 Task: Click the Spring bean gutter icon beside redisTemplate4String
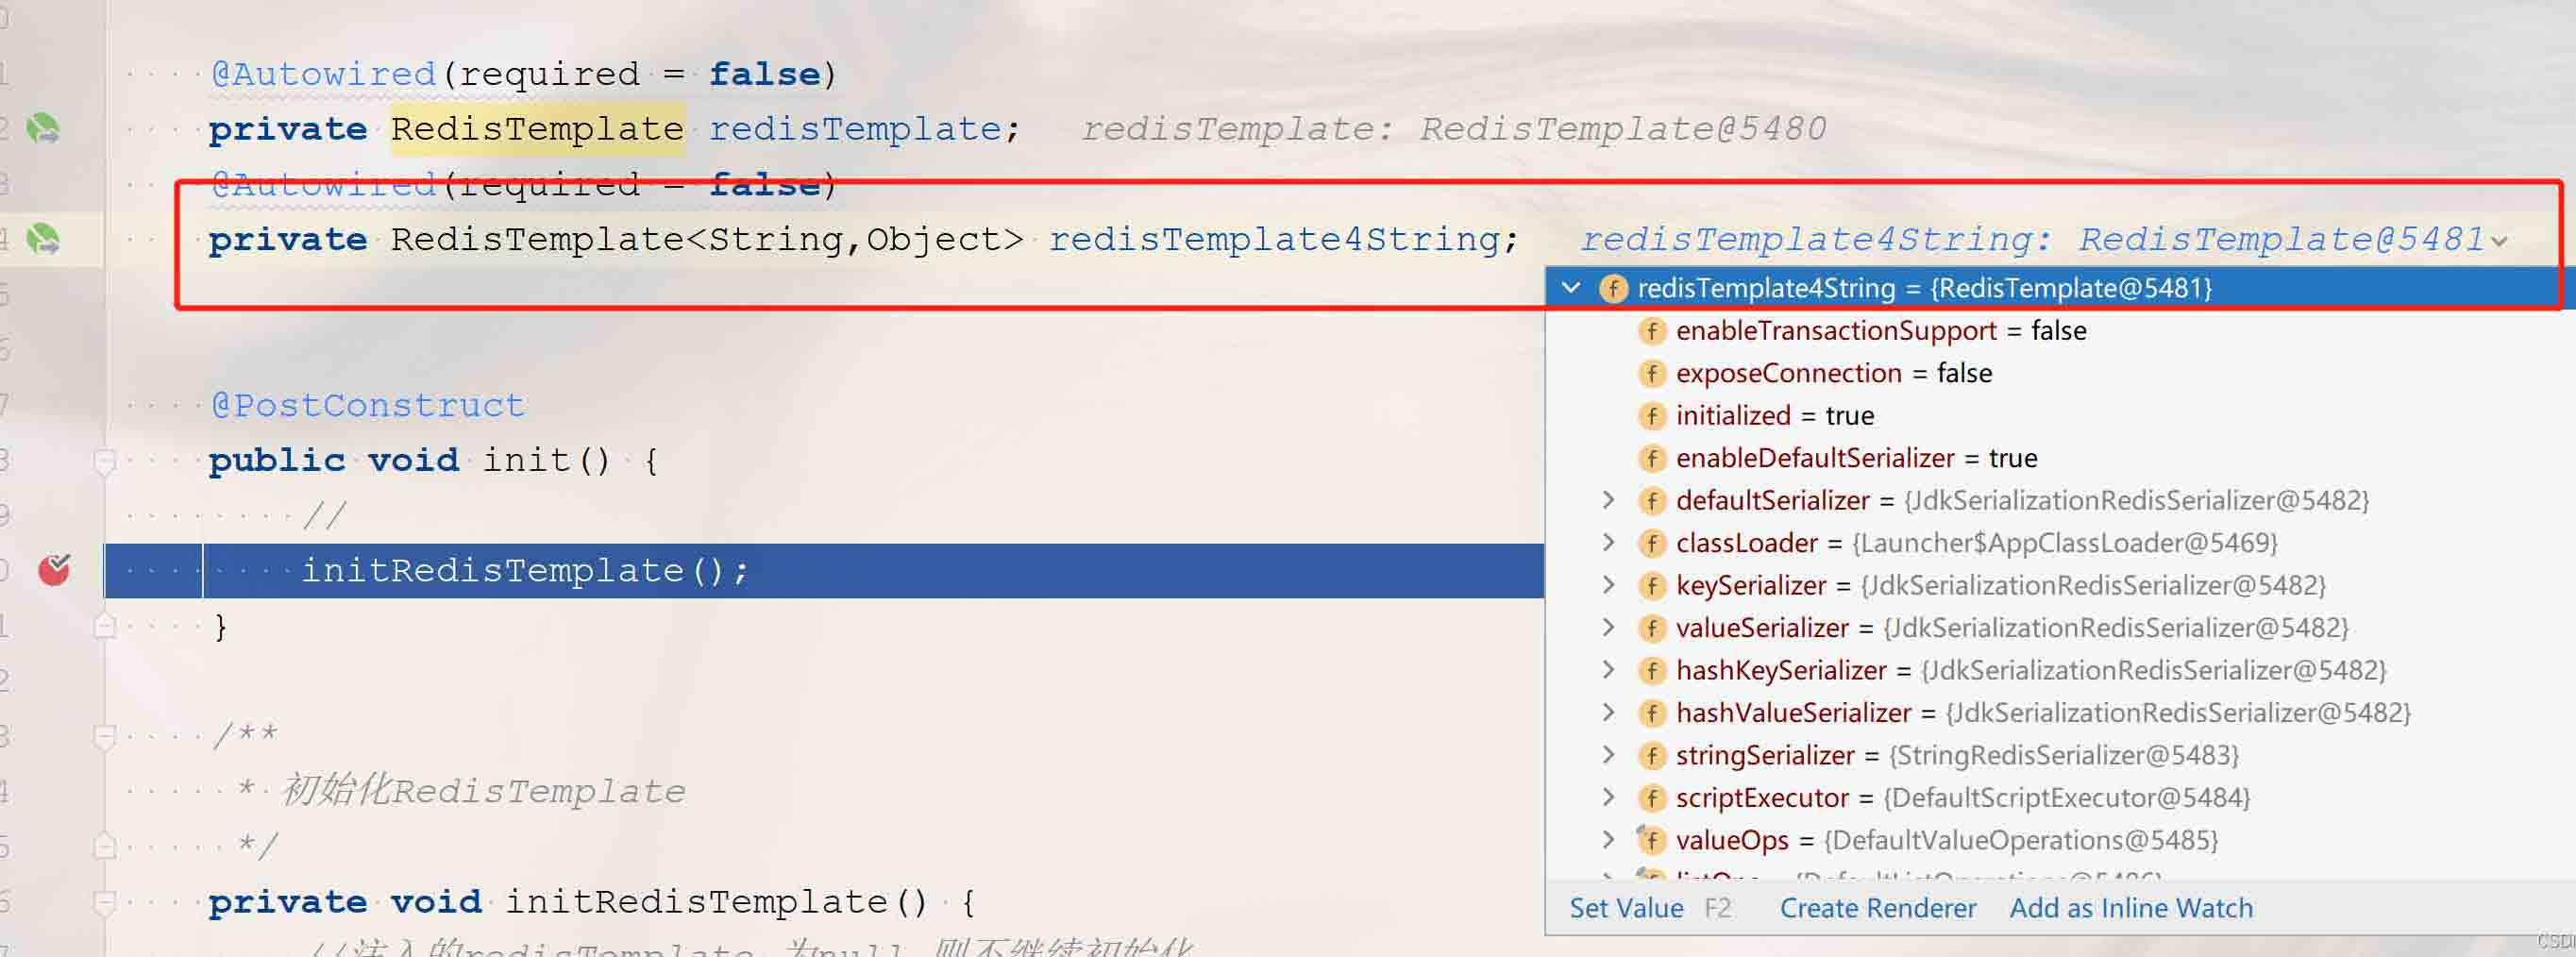coord(43,239)
